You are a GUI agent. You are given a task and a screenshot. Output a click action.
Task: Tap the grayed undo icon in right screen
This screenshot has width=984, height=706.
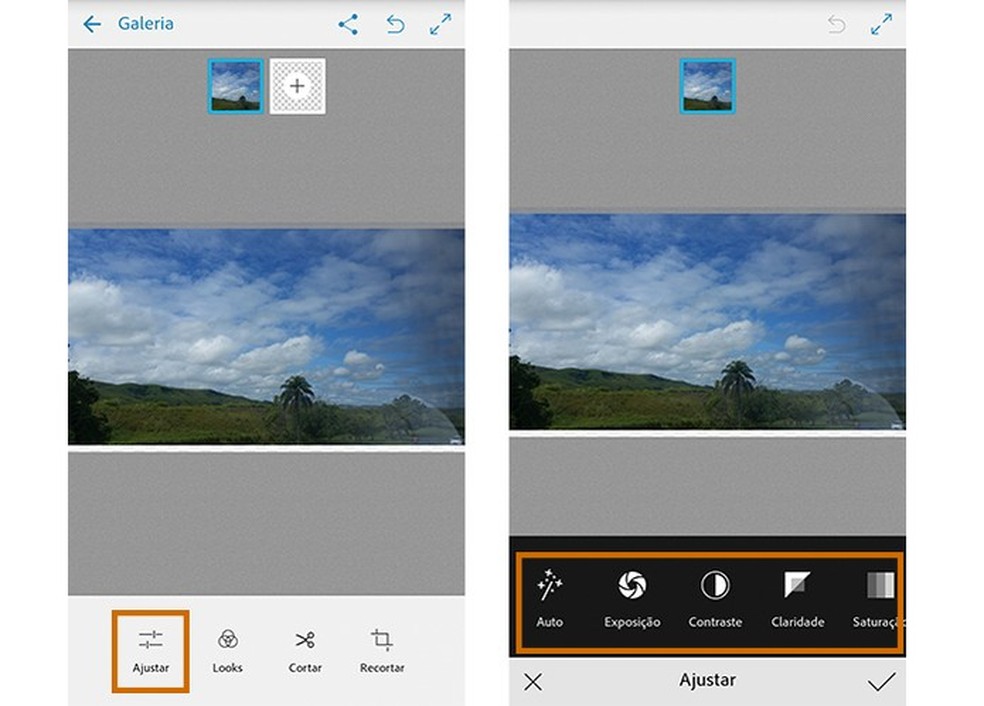pyautogui.click(x=837, y=24)
